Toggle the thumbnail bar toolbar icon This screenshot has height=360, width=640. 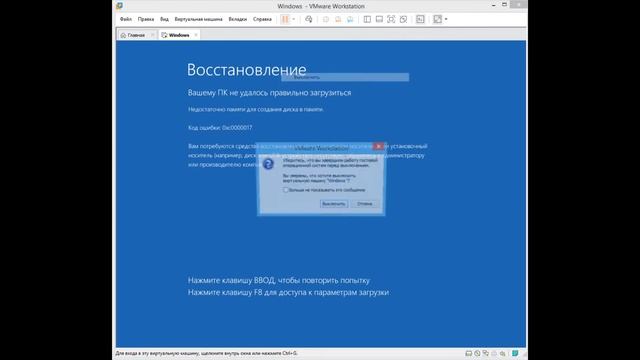(379, 19)
